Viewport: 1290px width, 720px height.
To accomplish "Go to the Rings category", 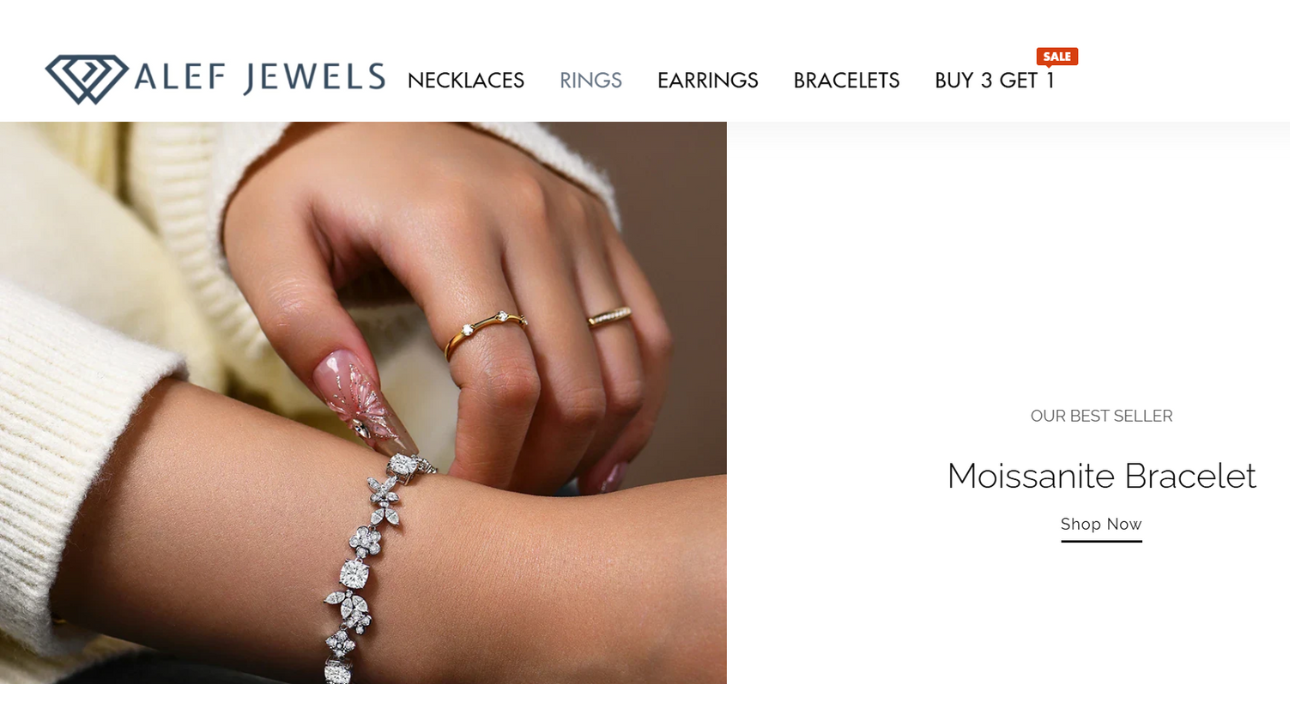I will (x=591, y=80).
